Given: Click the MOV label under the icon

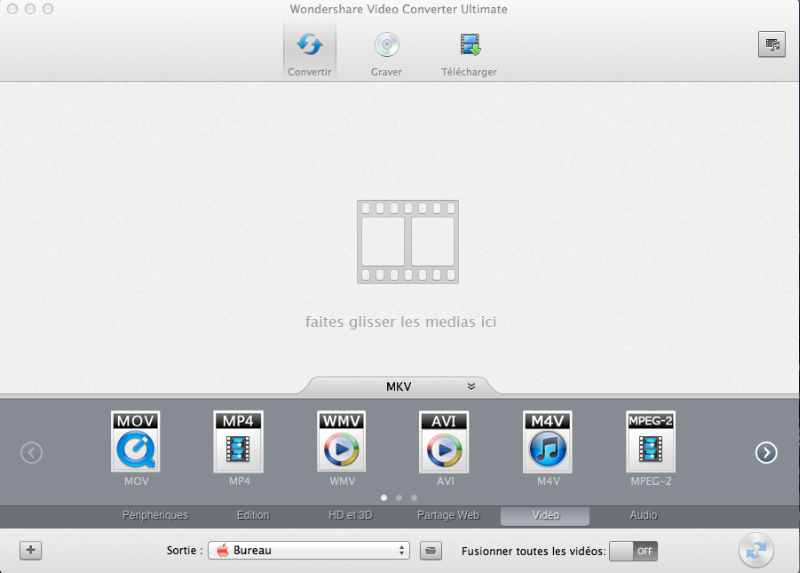Looking at the screenshot, I should point(136,481).
